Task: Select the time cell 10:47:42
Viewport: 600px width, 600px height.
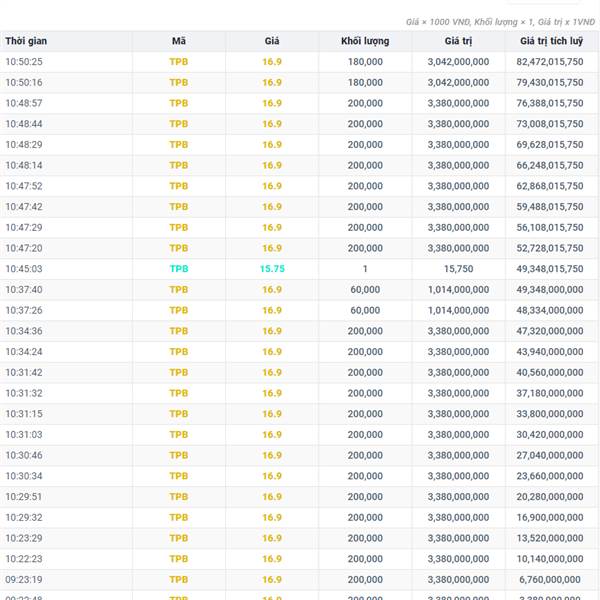Action: (24, 207)
